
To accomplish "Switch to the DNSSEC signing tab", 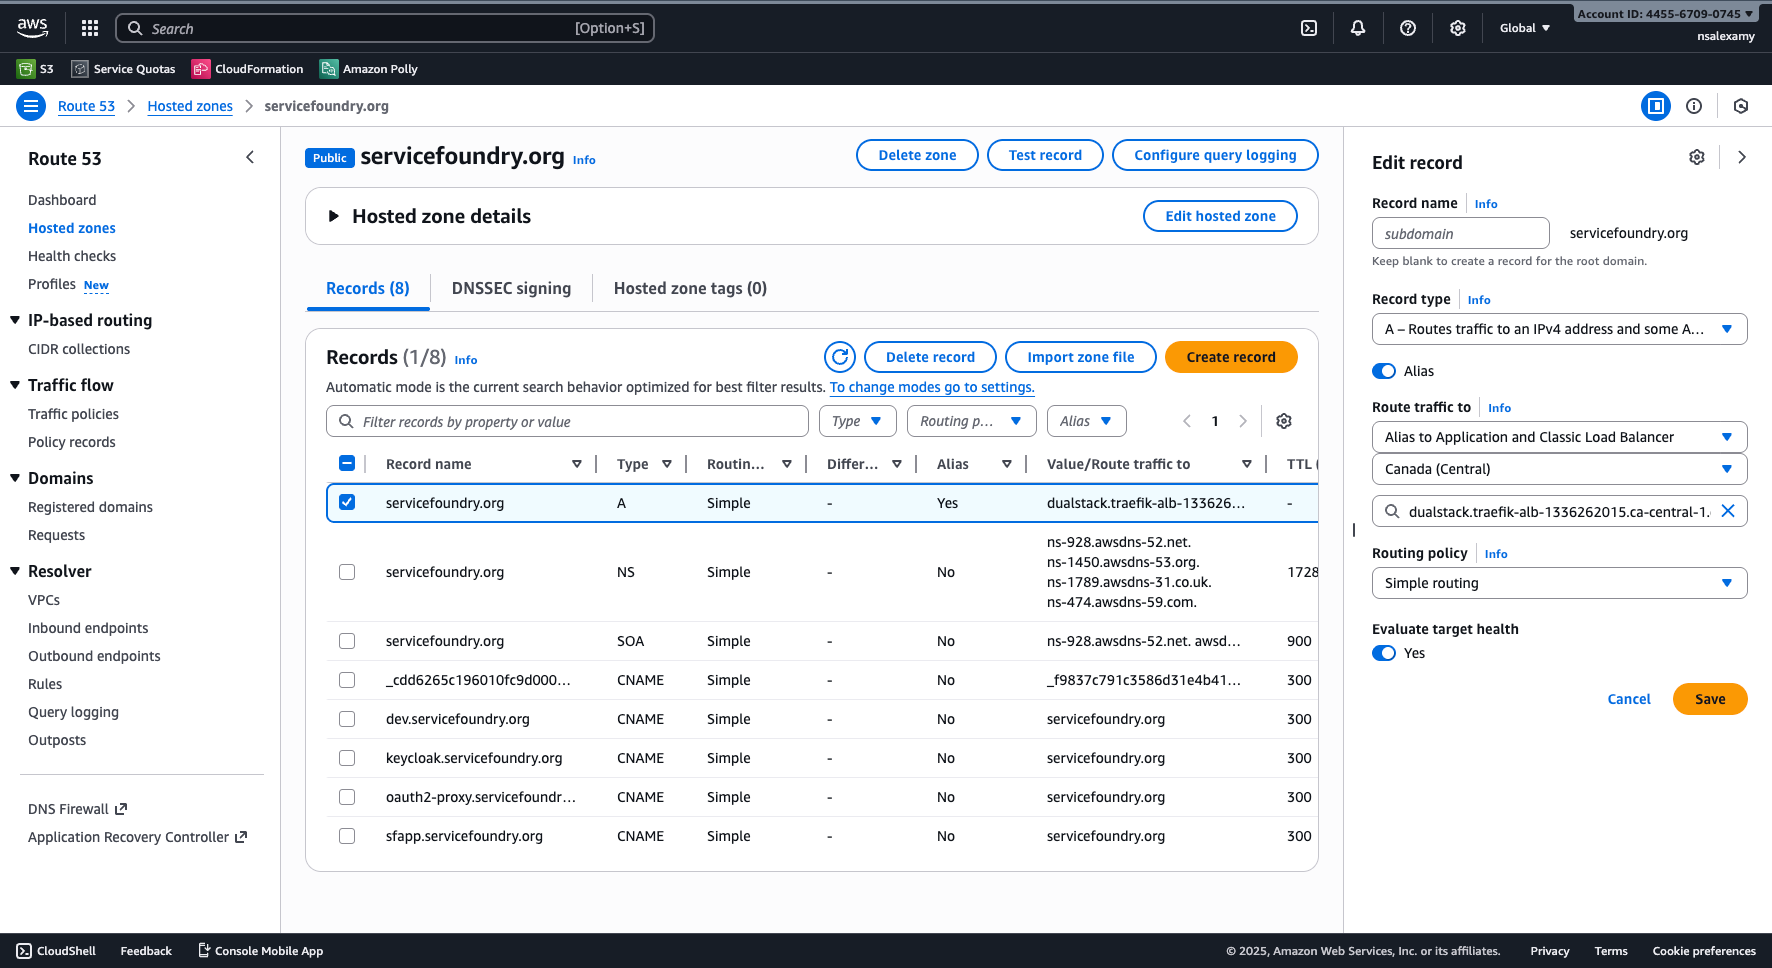I will coord(511,288).
